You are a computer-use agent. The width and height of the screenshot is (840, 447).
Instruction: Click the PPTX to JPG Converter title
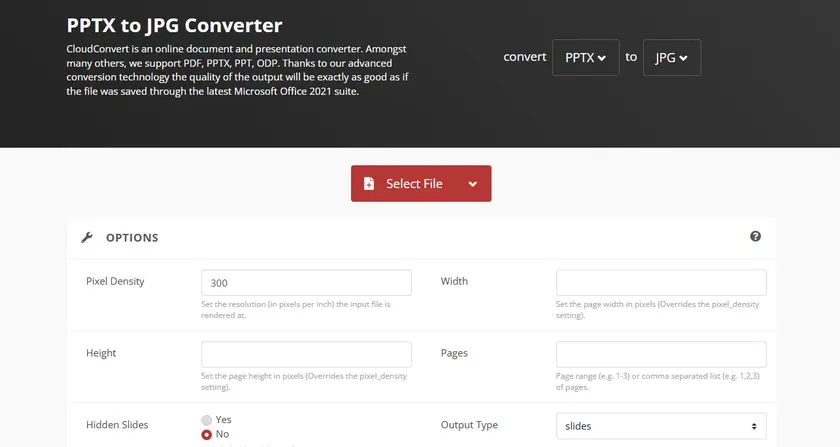click(174, 25)
